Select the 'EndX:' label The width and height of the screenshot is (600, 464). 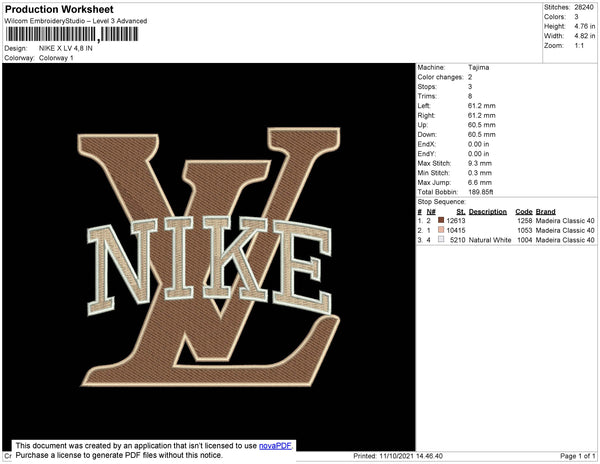coord(427,144)
